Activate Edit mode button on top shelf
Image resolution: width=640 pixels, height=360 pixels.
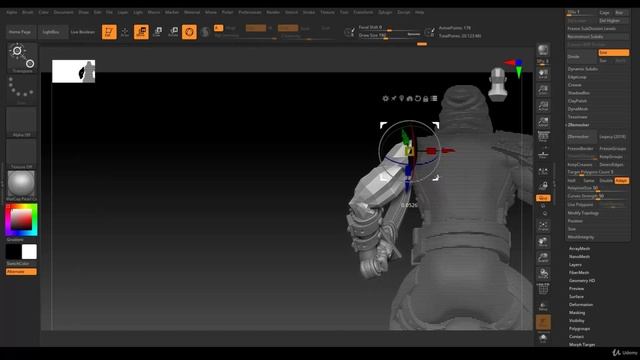tap(109, 32)
